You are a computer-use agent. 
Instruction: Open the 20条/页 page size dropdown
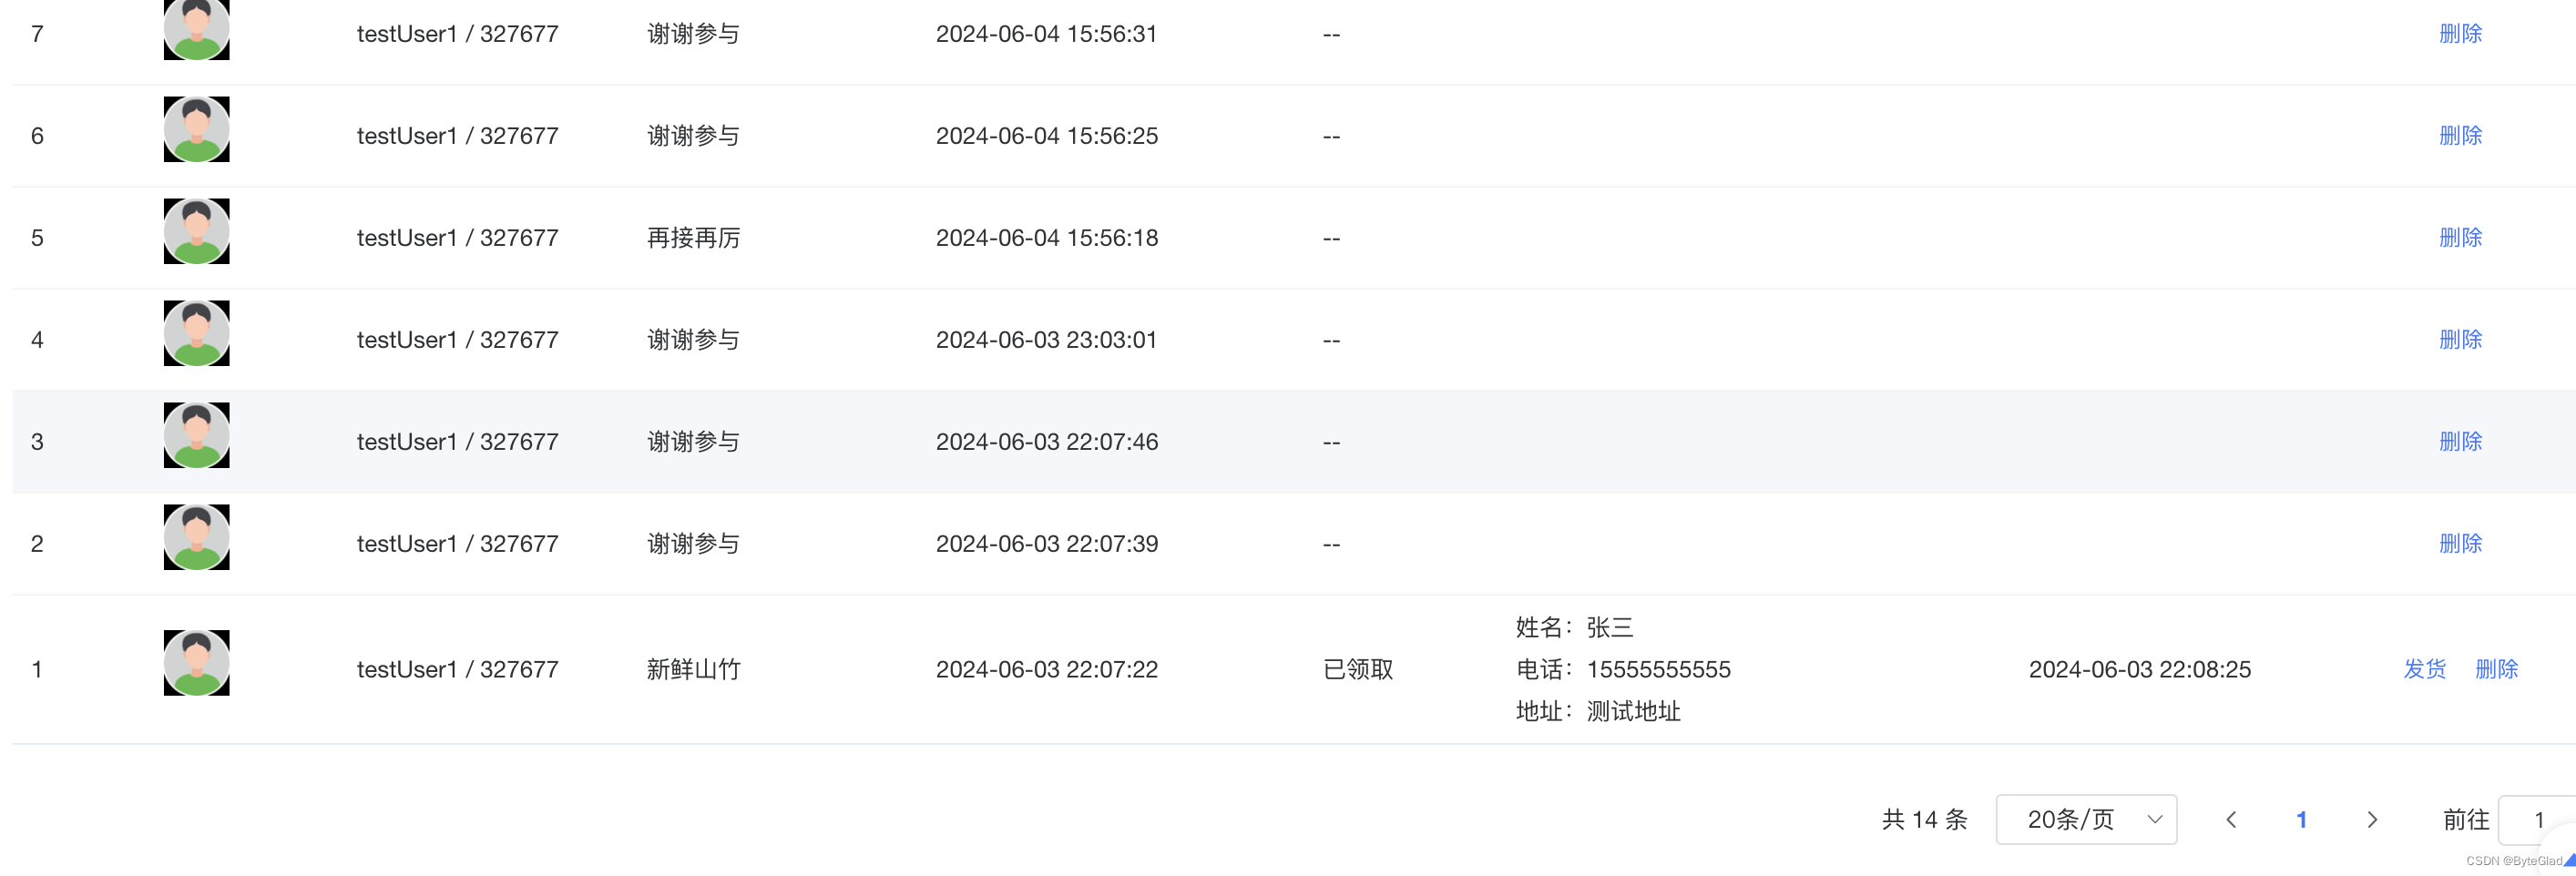tap(2086, 820)
